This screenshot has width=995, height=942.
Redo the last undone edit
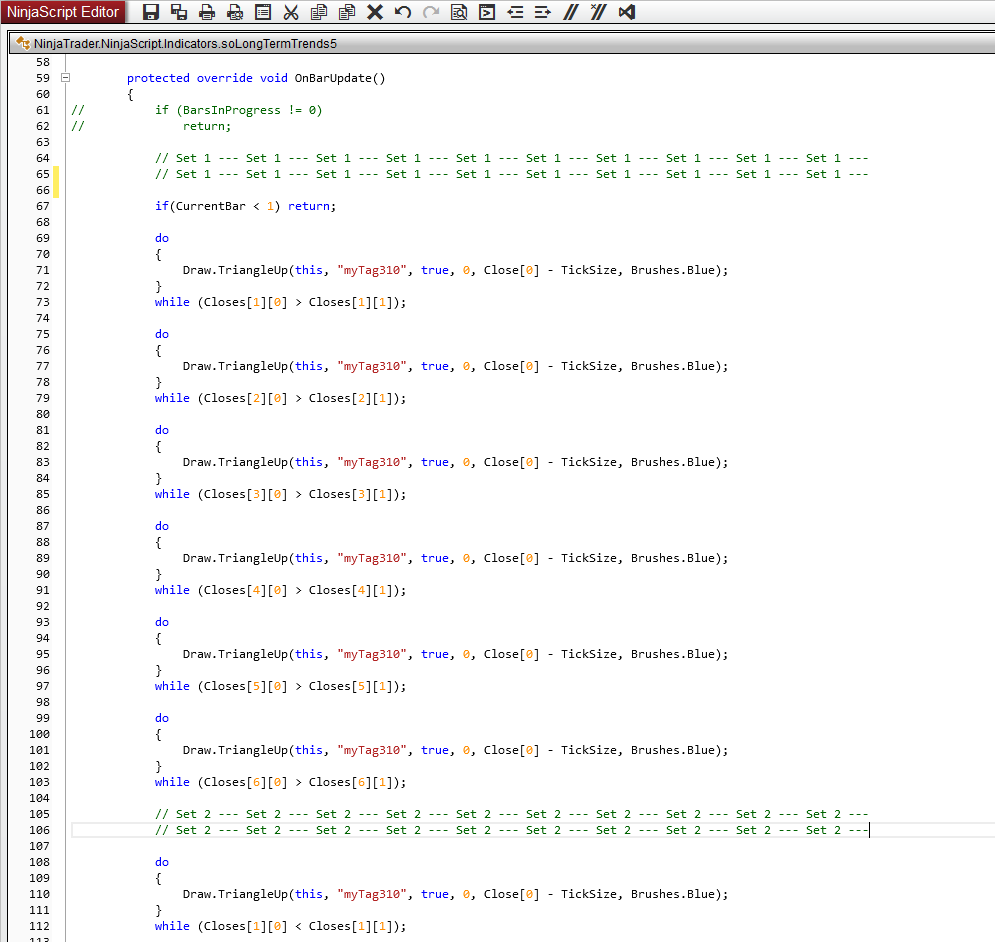click(x=431, y=12)
